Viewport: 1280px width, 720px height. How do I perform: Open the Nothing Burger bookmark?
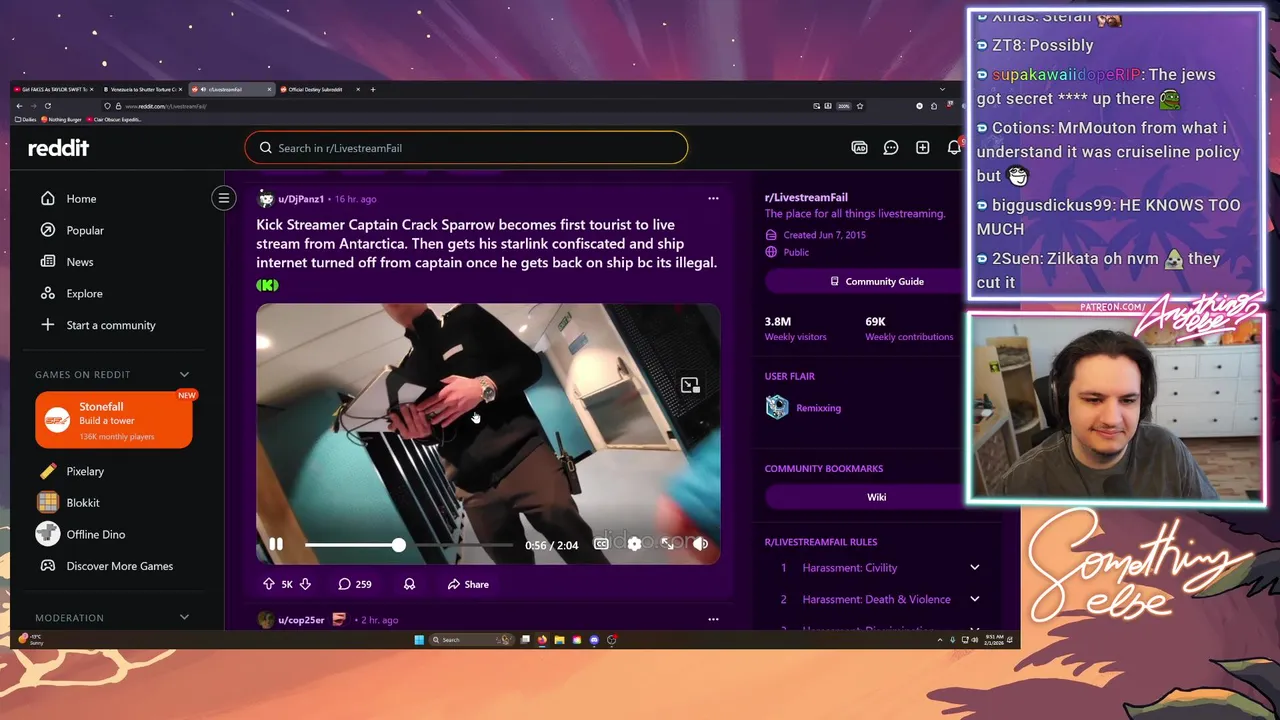pyautogui.click(x=60, y=119)
